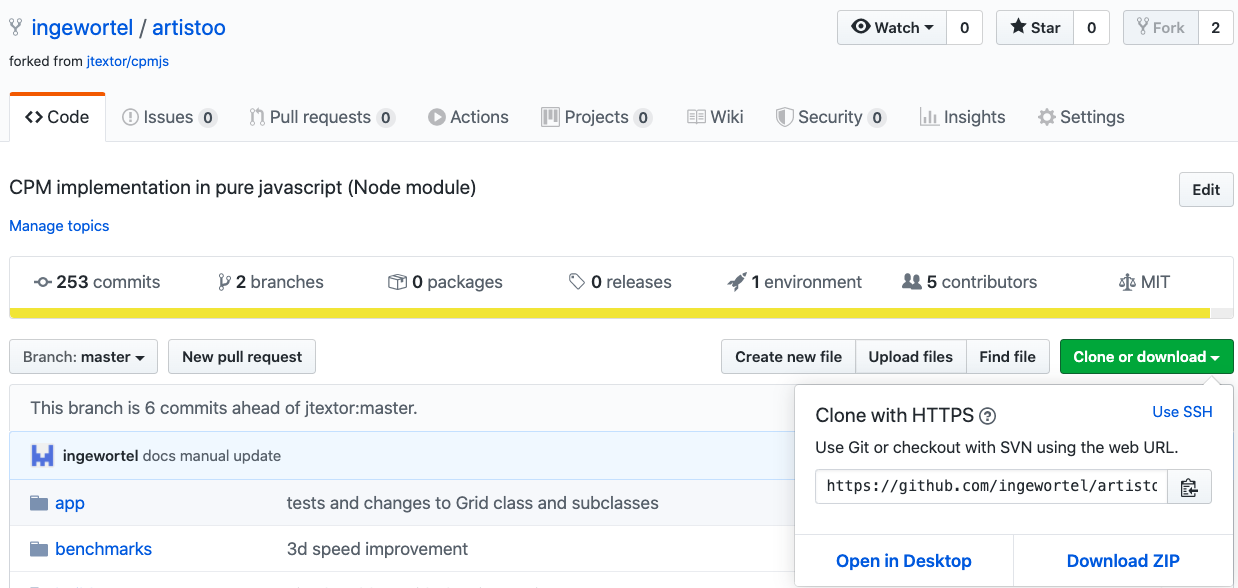Open the artistoo repository name link

(189, 27)
